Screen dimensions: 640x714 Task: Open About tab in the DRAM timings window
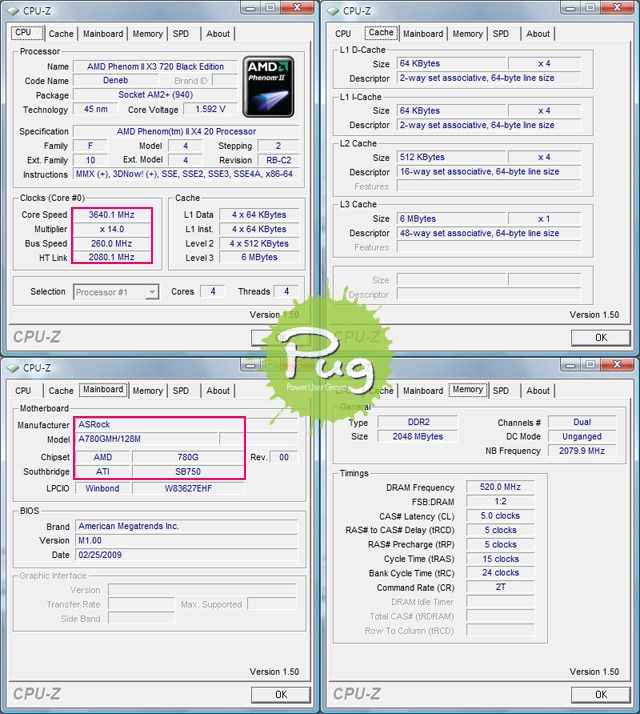click(538, 391)
